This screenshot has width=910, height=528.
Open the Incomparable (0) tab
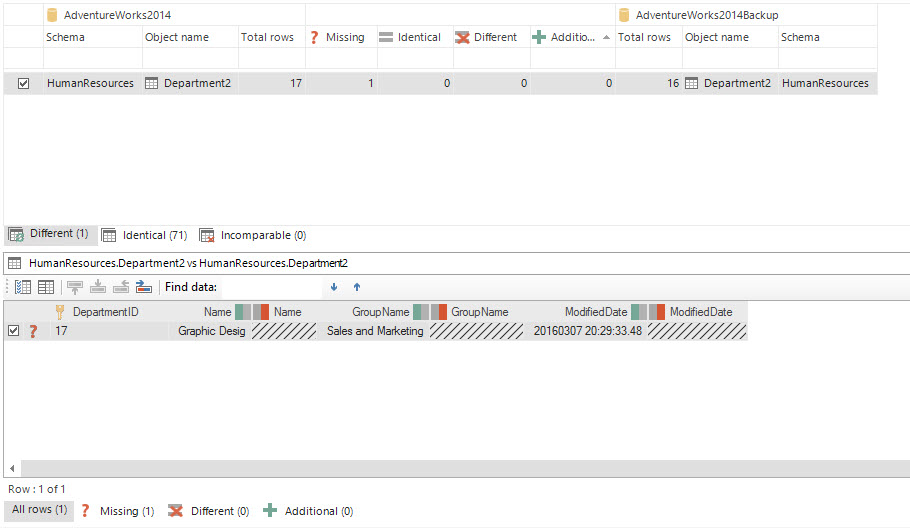253,235
